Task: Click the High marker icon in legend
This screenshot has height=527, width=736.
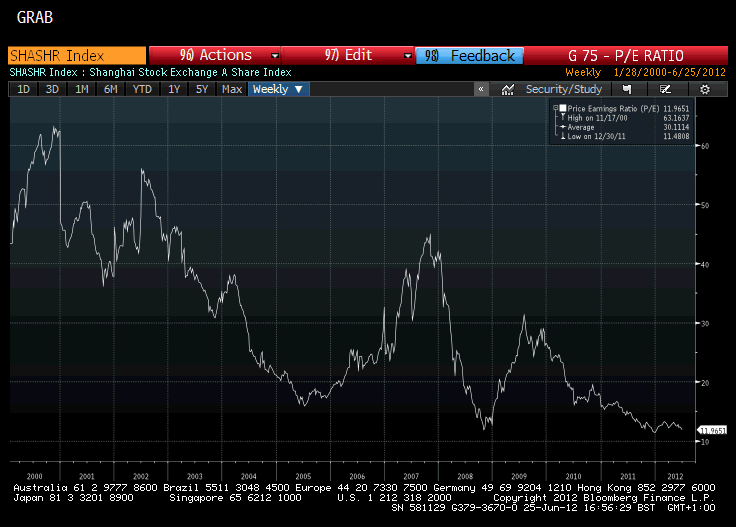Action: click(x=563, y=117)
